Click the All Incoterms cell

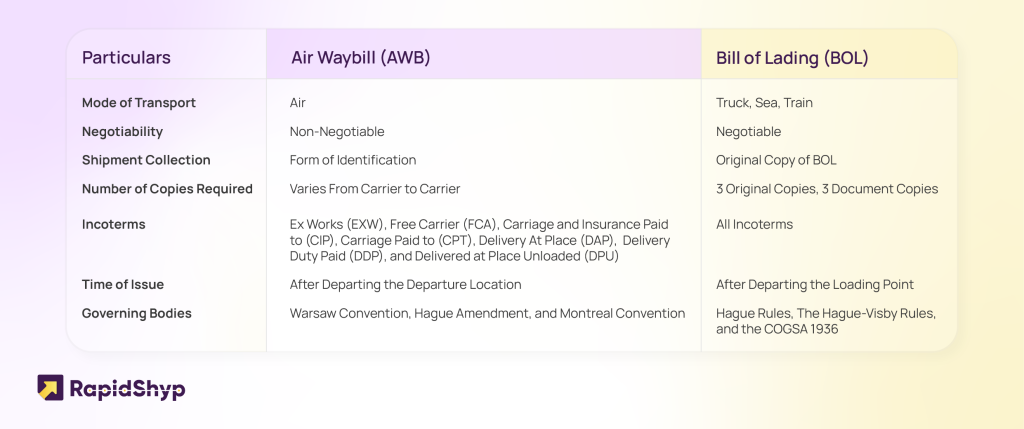754,224
